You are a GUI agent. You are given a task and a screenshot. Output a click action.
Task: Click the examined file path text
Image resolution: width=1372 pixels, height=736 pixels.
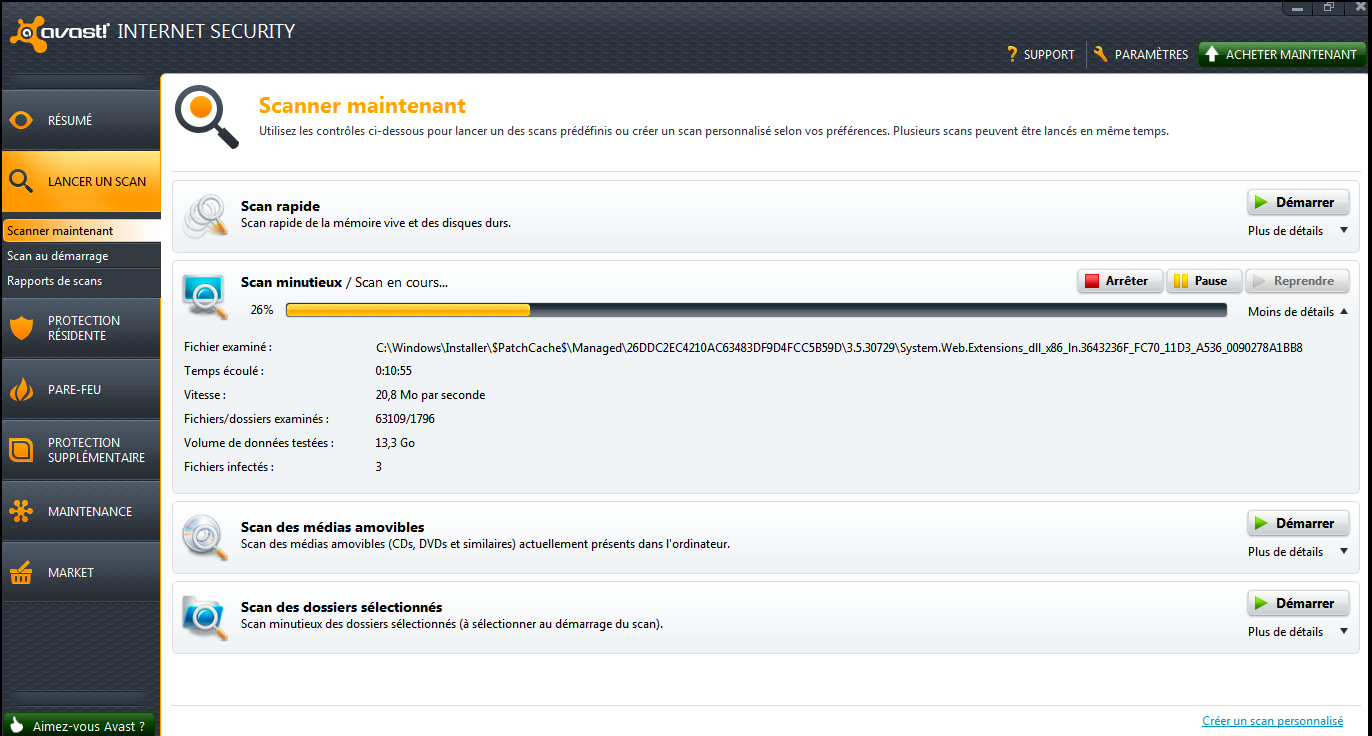[x=839, y=347]
